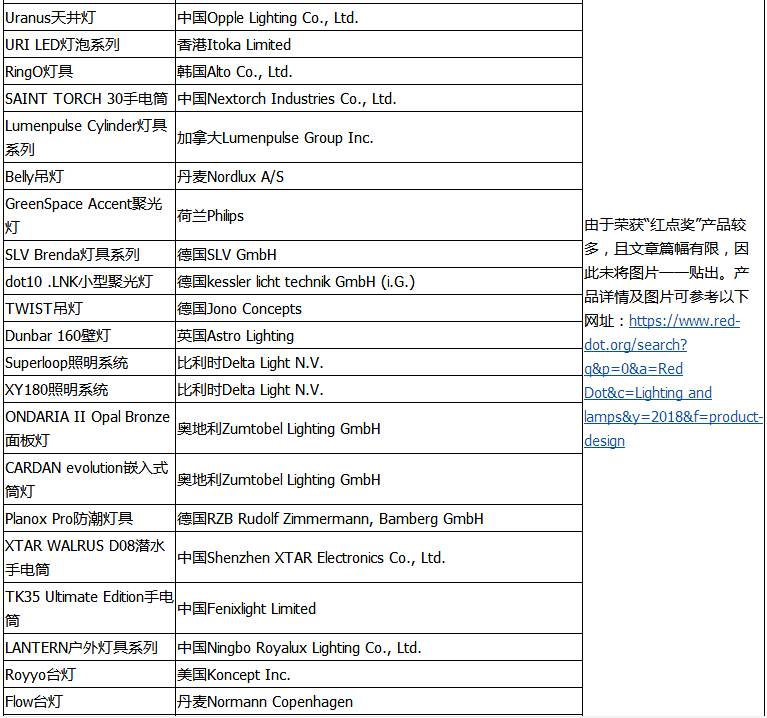Click '德国SLV GmbH' cell

[x=379, y=254]
